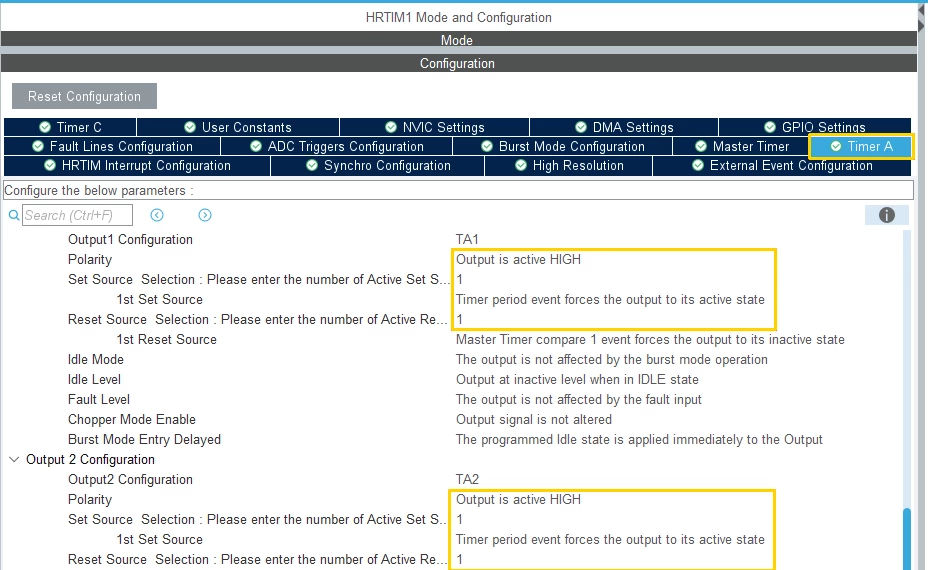The image size is (928, 570).
Task: Select the Timer A tab
Action: pyautogui.click(x=861, y=146)
